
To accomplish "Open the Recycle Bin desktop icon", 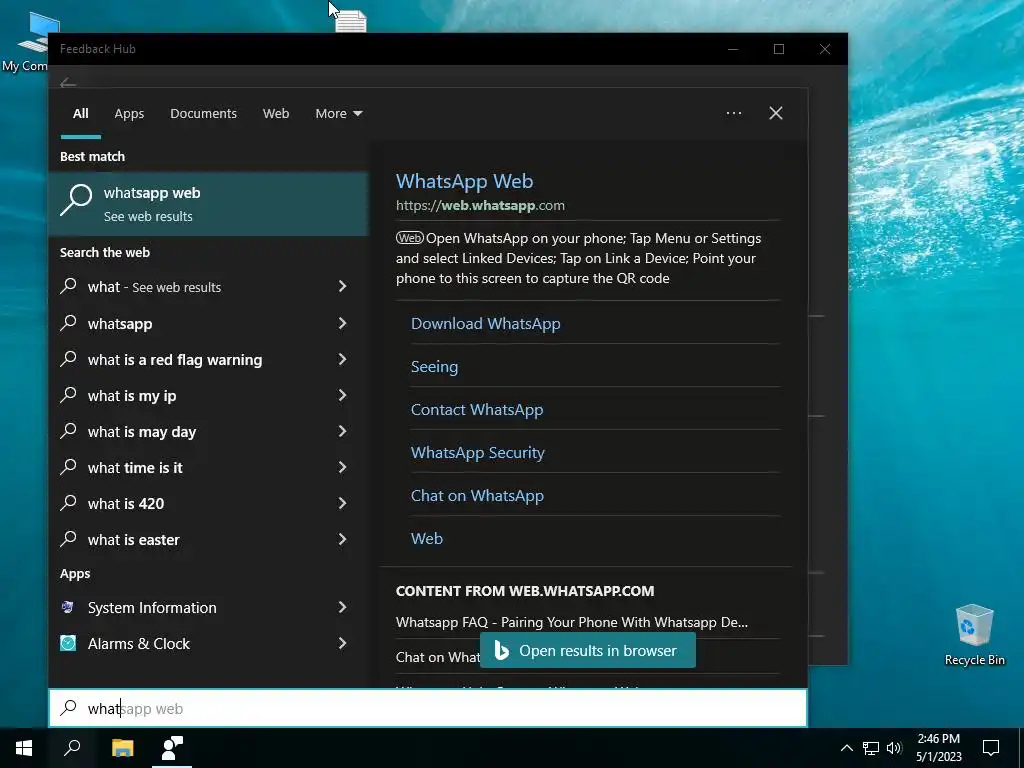I will click(974, 634).
